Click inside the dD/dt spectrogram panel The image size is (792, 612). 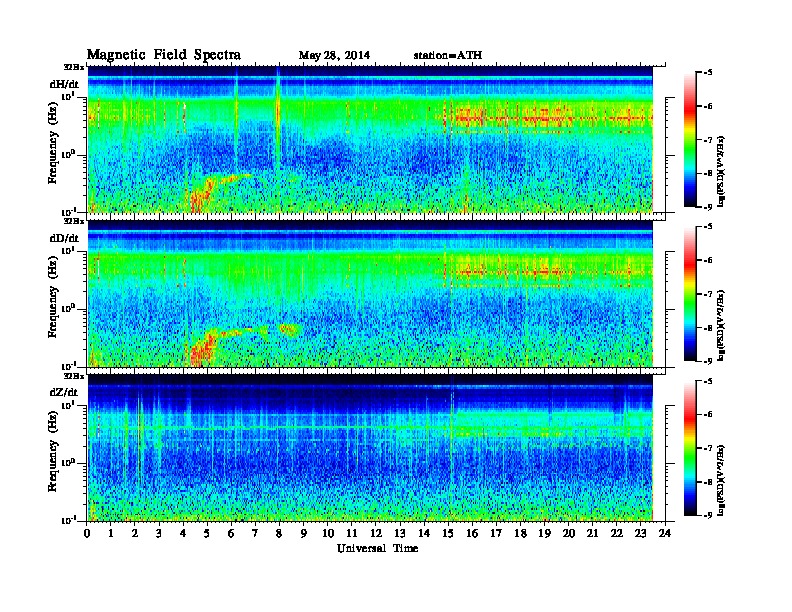click(370, 293)
